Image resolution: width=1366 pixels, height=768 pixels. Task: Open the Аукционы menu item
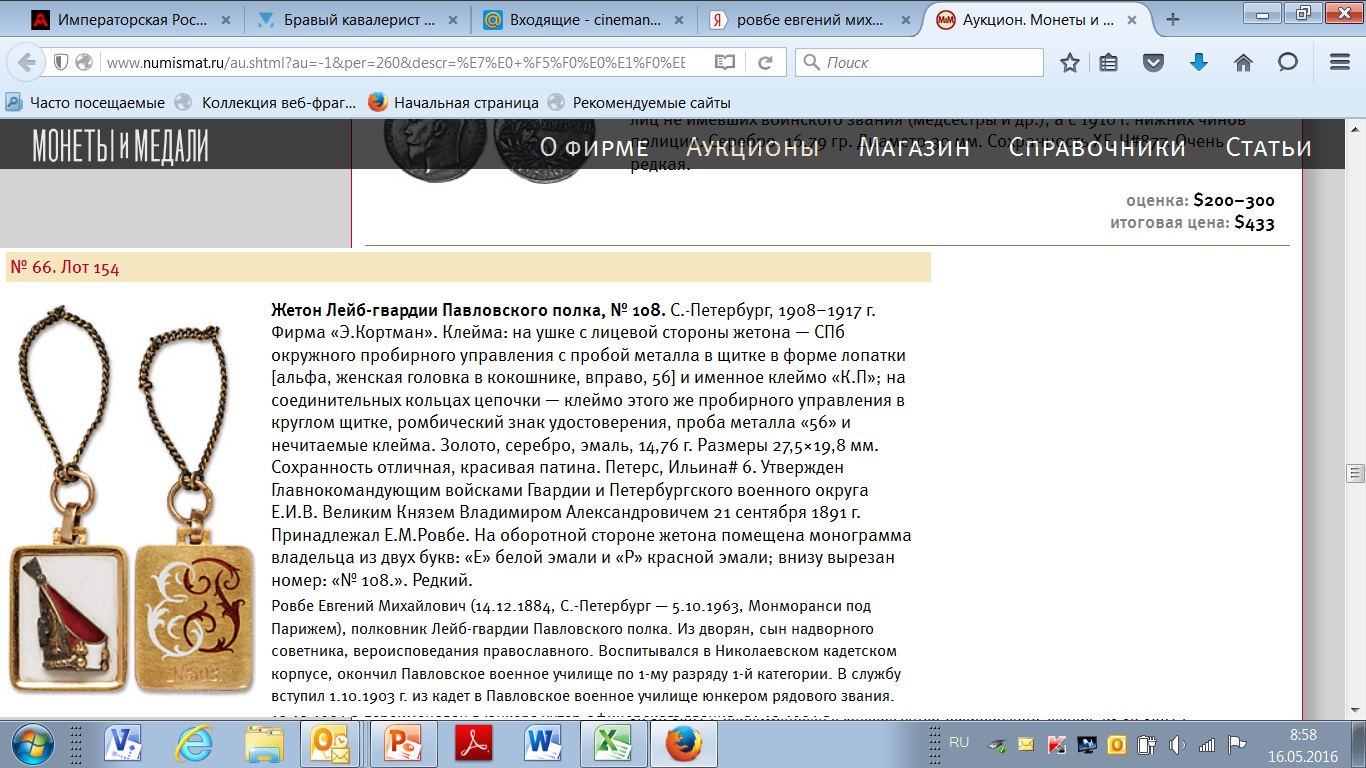(753, 147)
